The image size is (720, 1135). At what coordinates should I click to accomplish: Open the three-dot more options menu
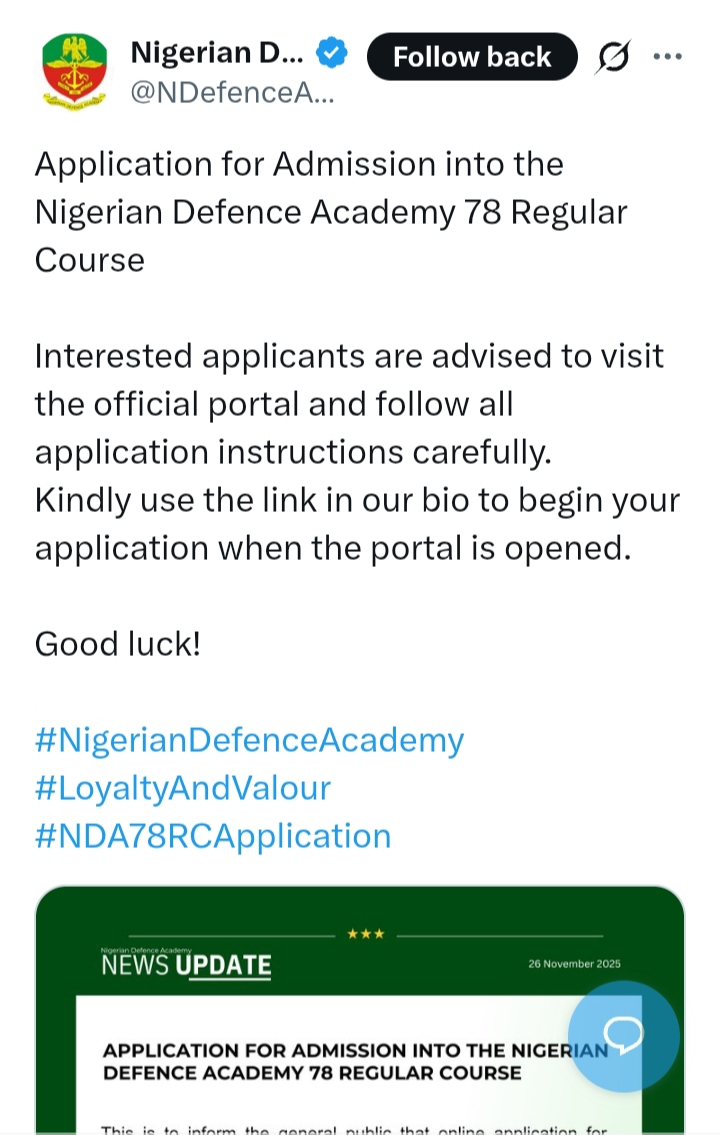pyautogui.click(x=667, y=56)
